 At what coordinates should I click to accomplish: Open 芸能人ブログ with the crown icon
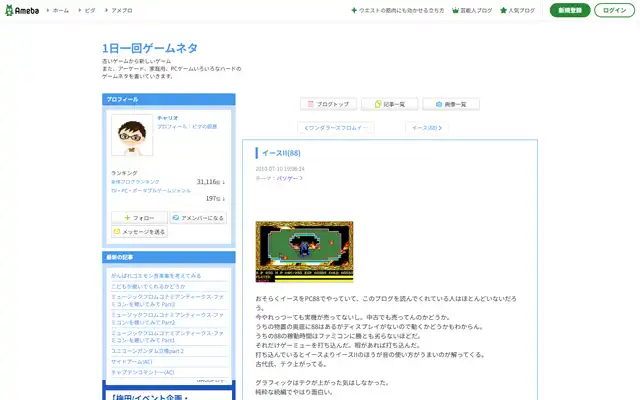pos(472,11)
